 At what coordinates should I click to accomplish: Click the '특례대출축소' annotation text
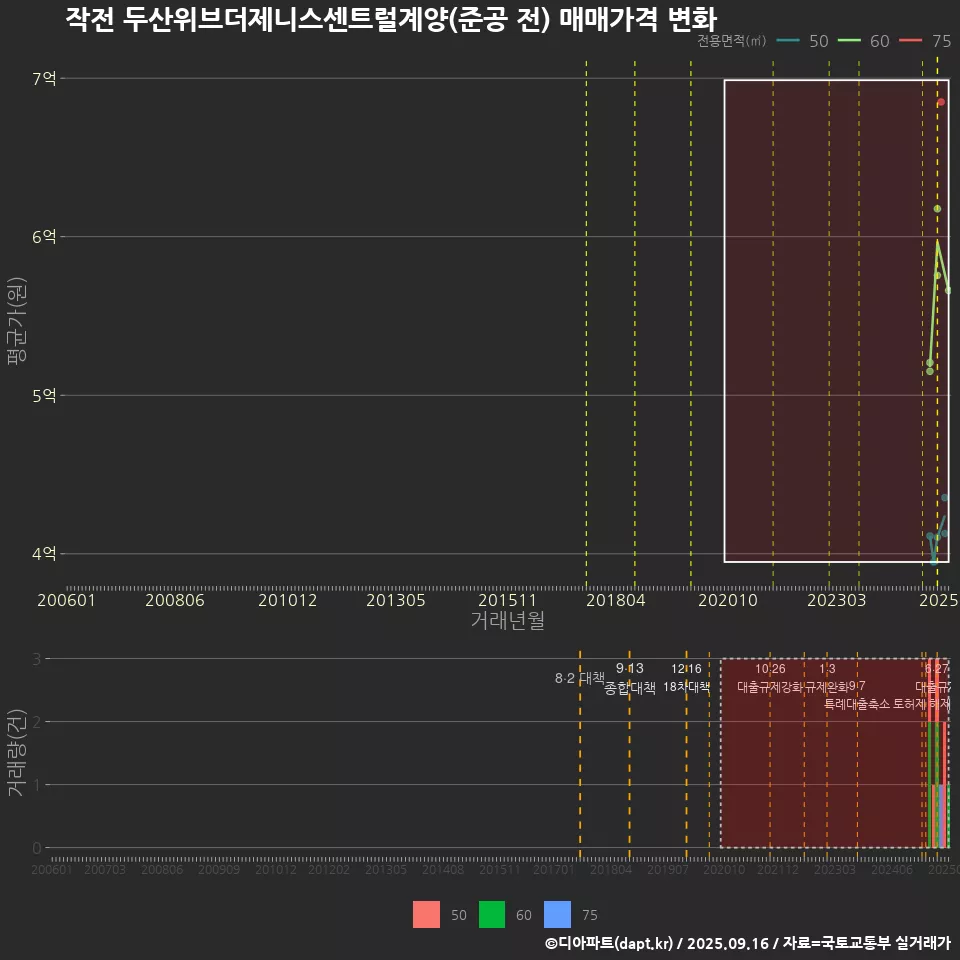coord(857,704)
